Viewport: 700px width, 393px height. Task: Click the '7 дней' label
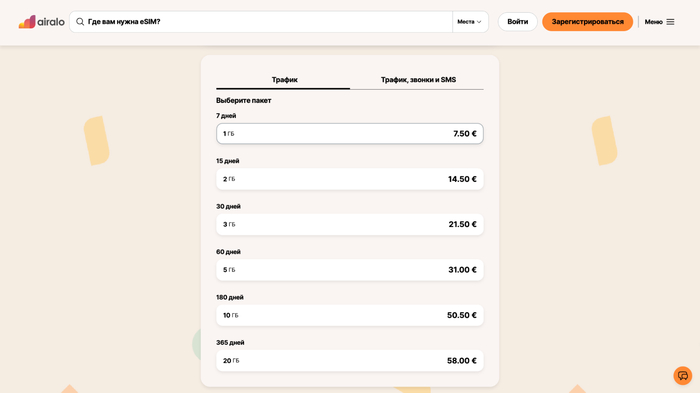point(226,116)
